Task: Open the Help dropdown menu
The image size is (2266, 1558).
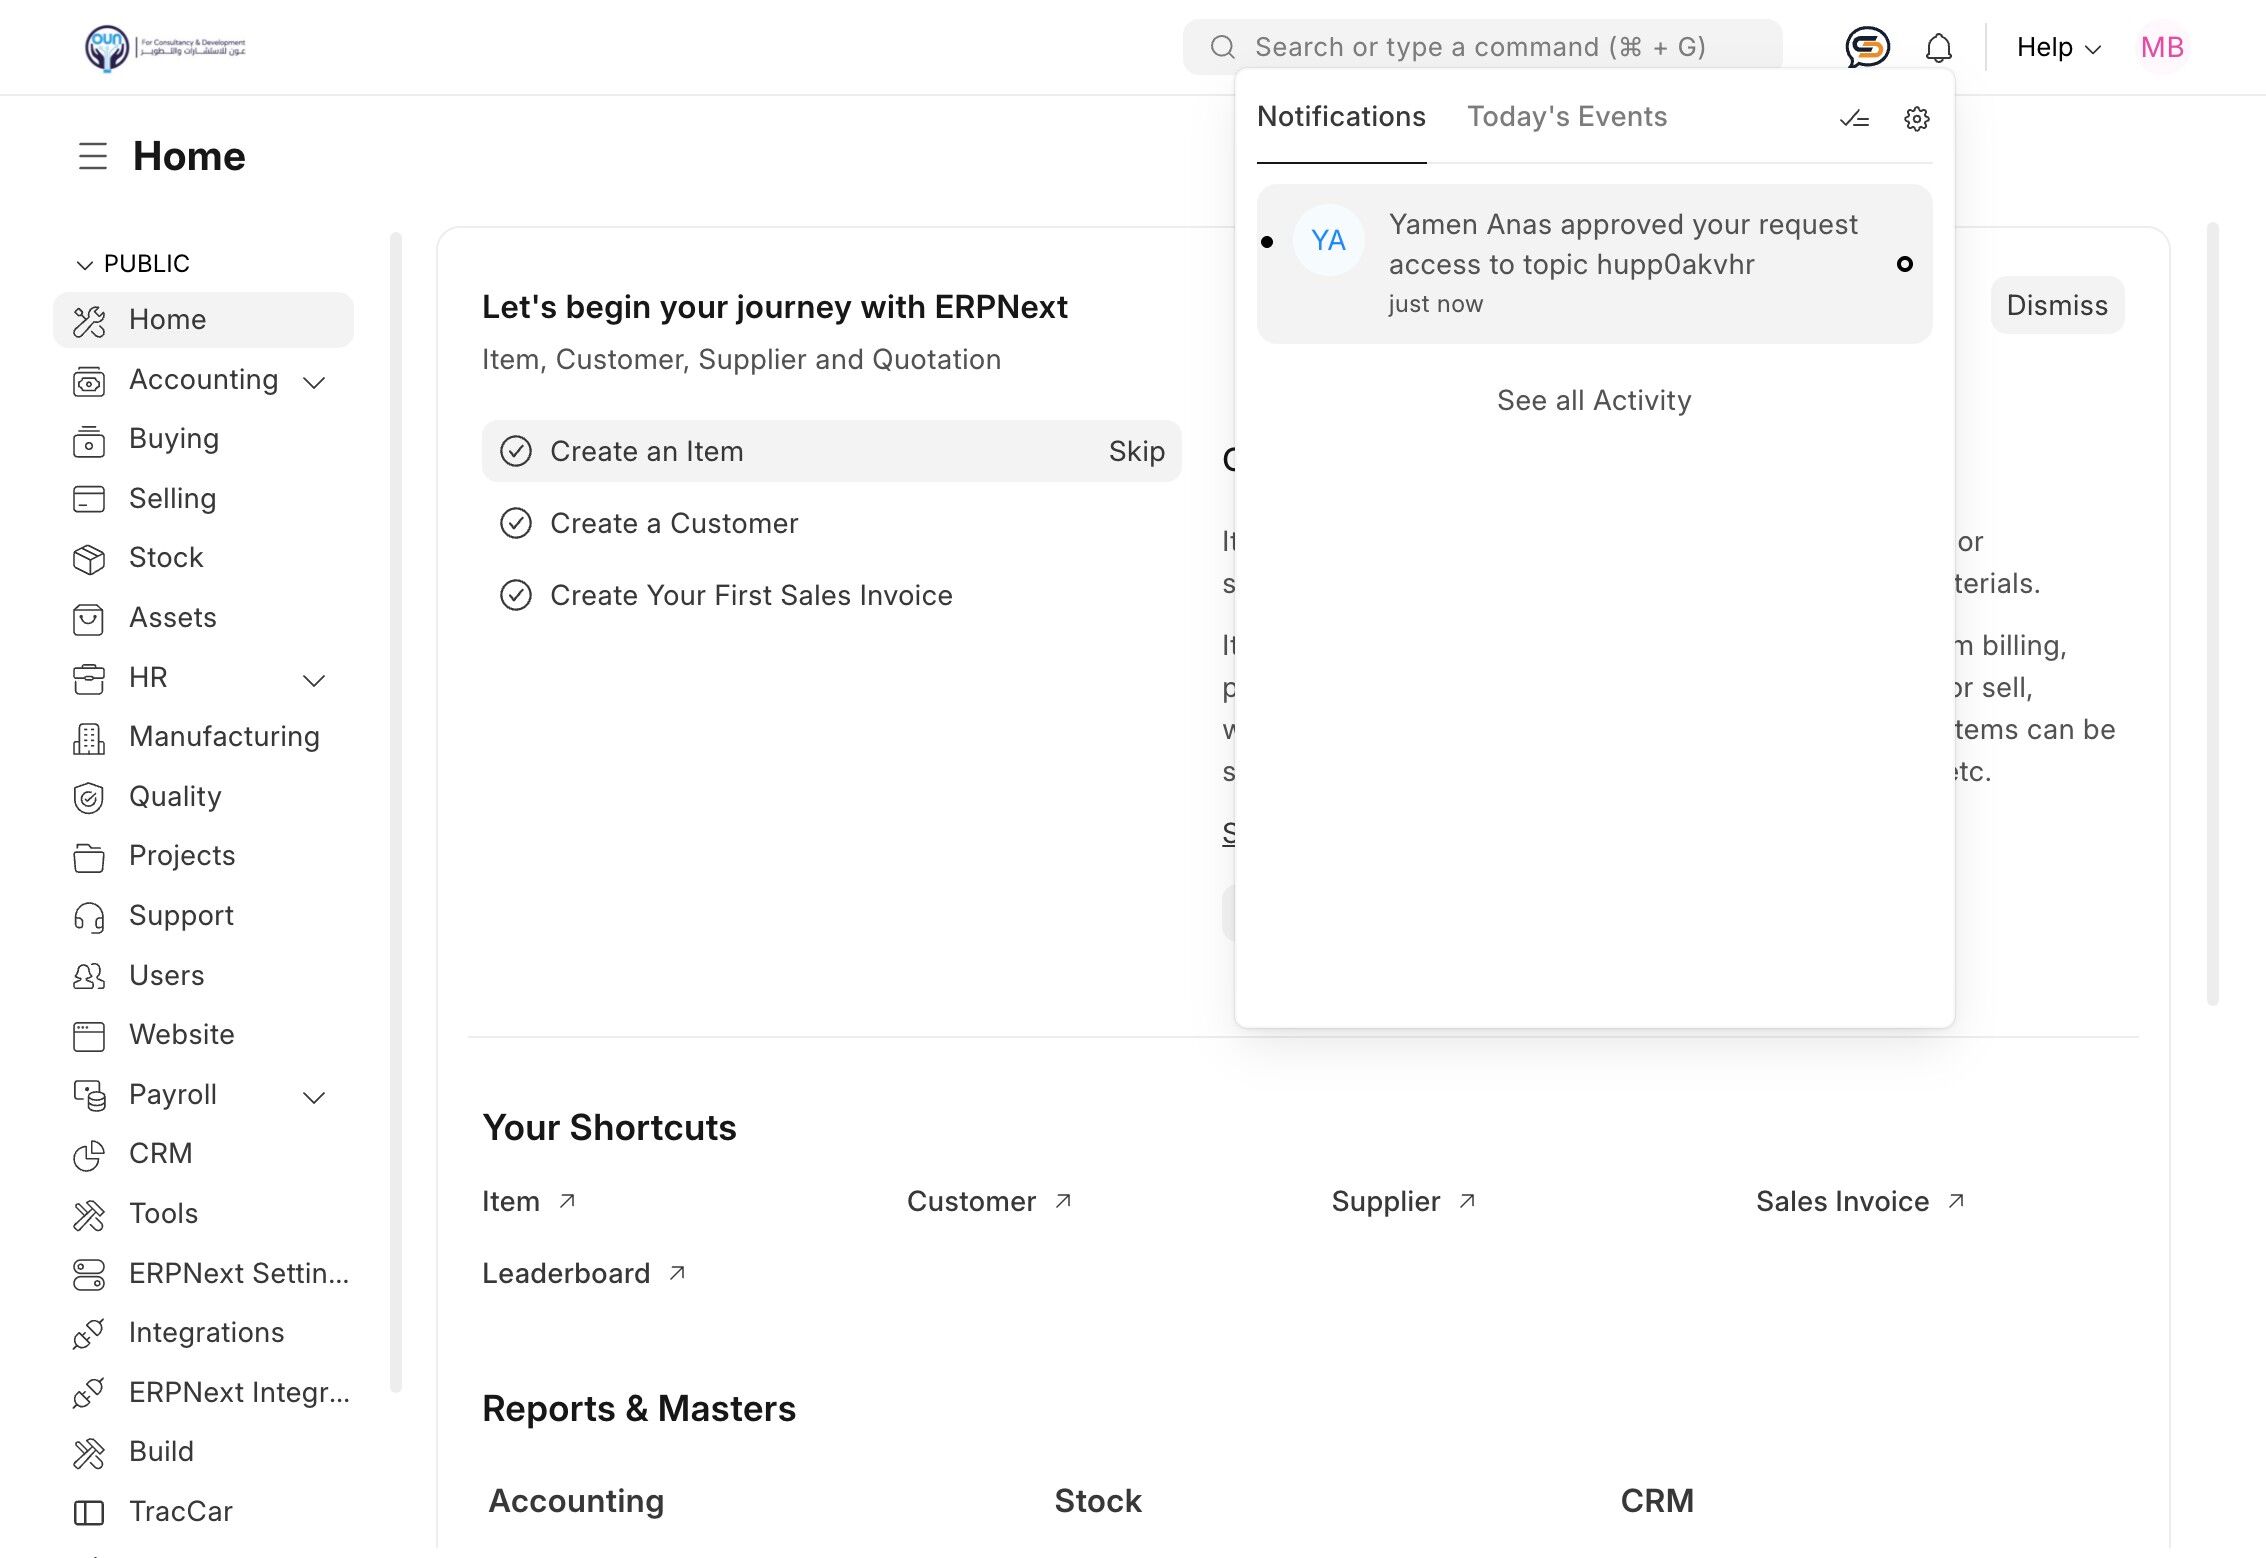Action: pos(2058,48)
